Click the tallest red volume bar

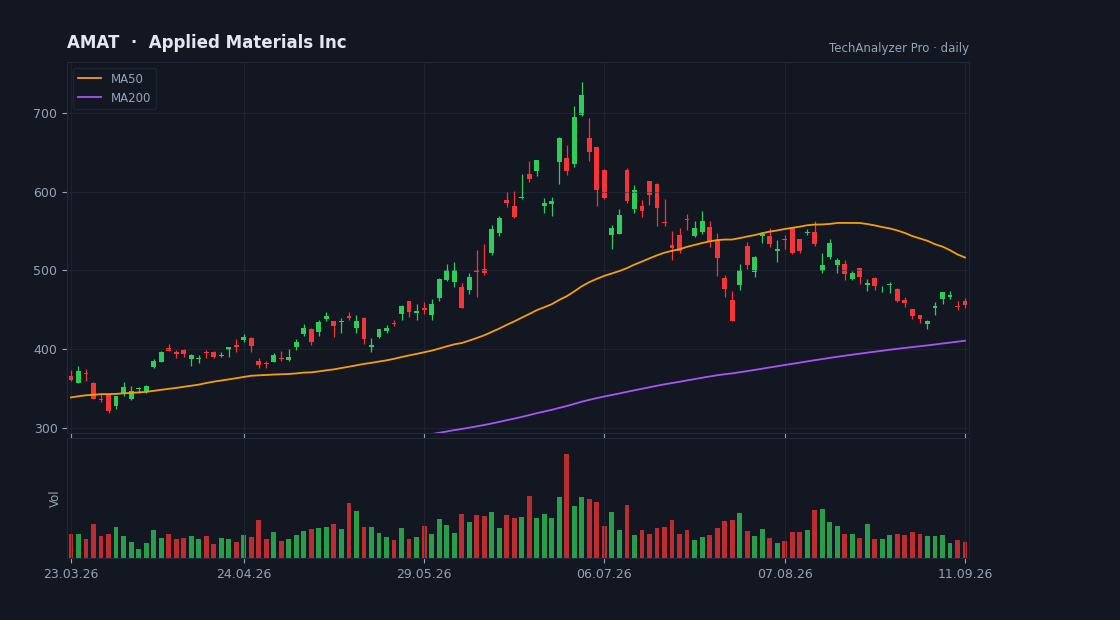tap(566, 506)
